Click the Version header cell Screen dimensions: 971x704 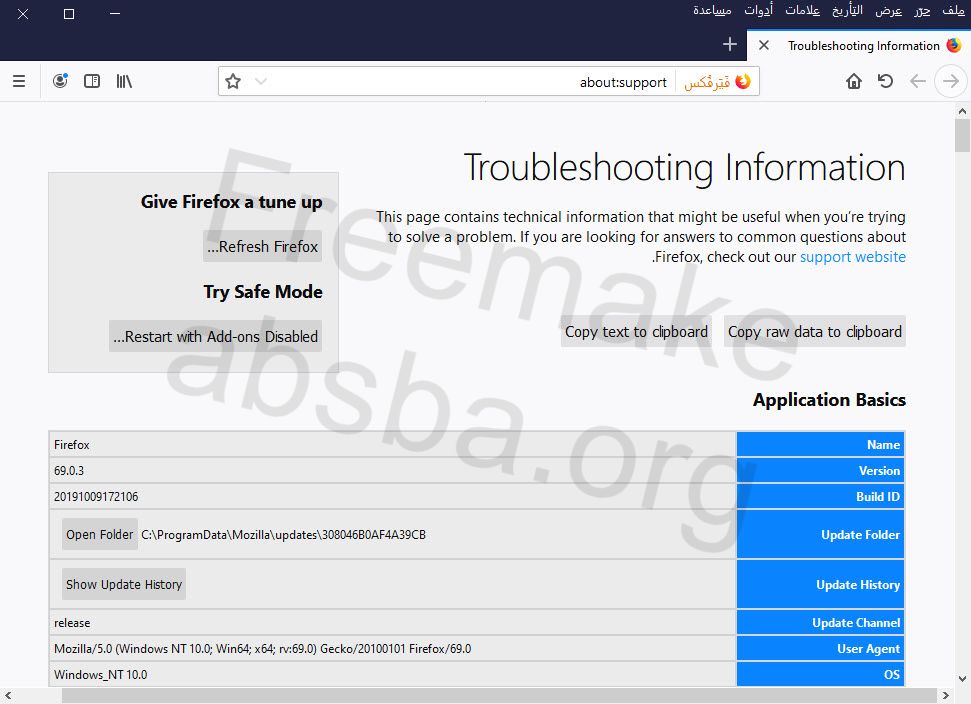click(x=821, y=471)
